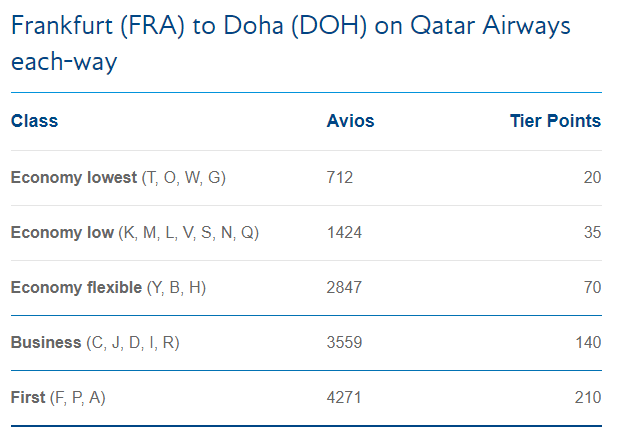Select the 140 Tier Points value

(588, 343)
